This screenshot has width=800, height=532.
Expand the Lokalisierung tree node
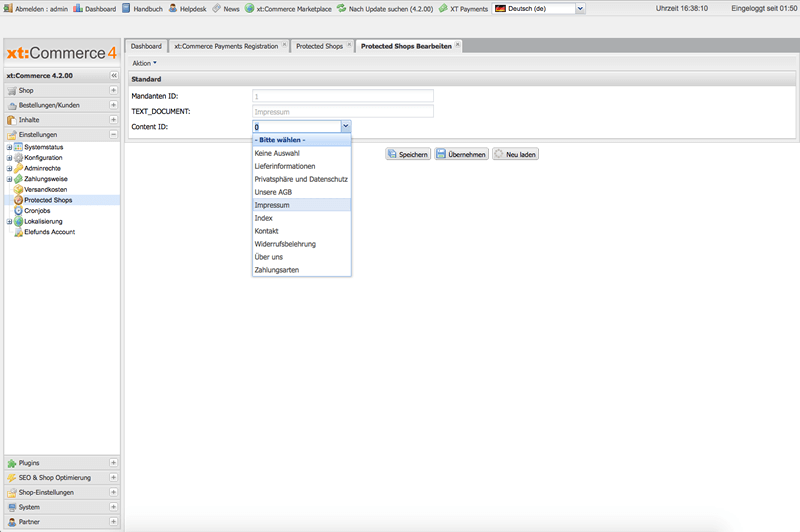click(9, 221)
